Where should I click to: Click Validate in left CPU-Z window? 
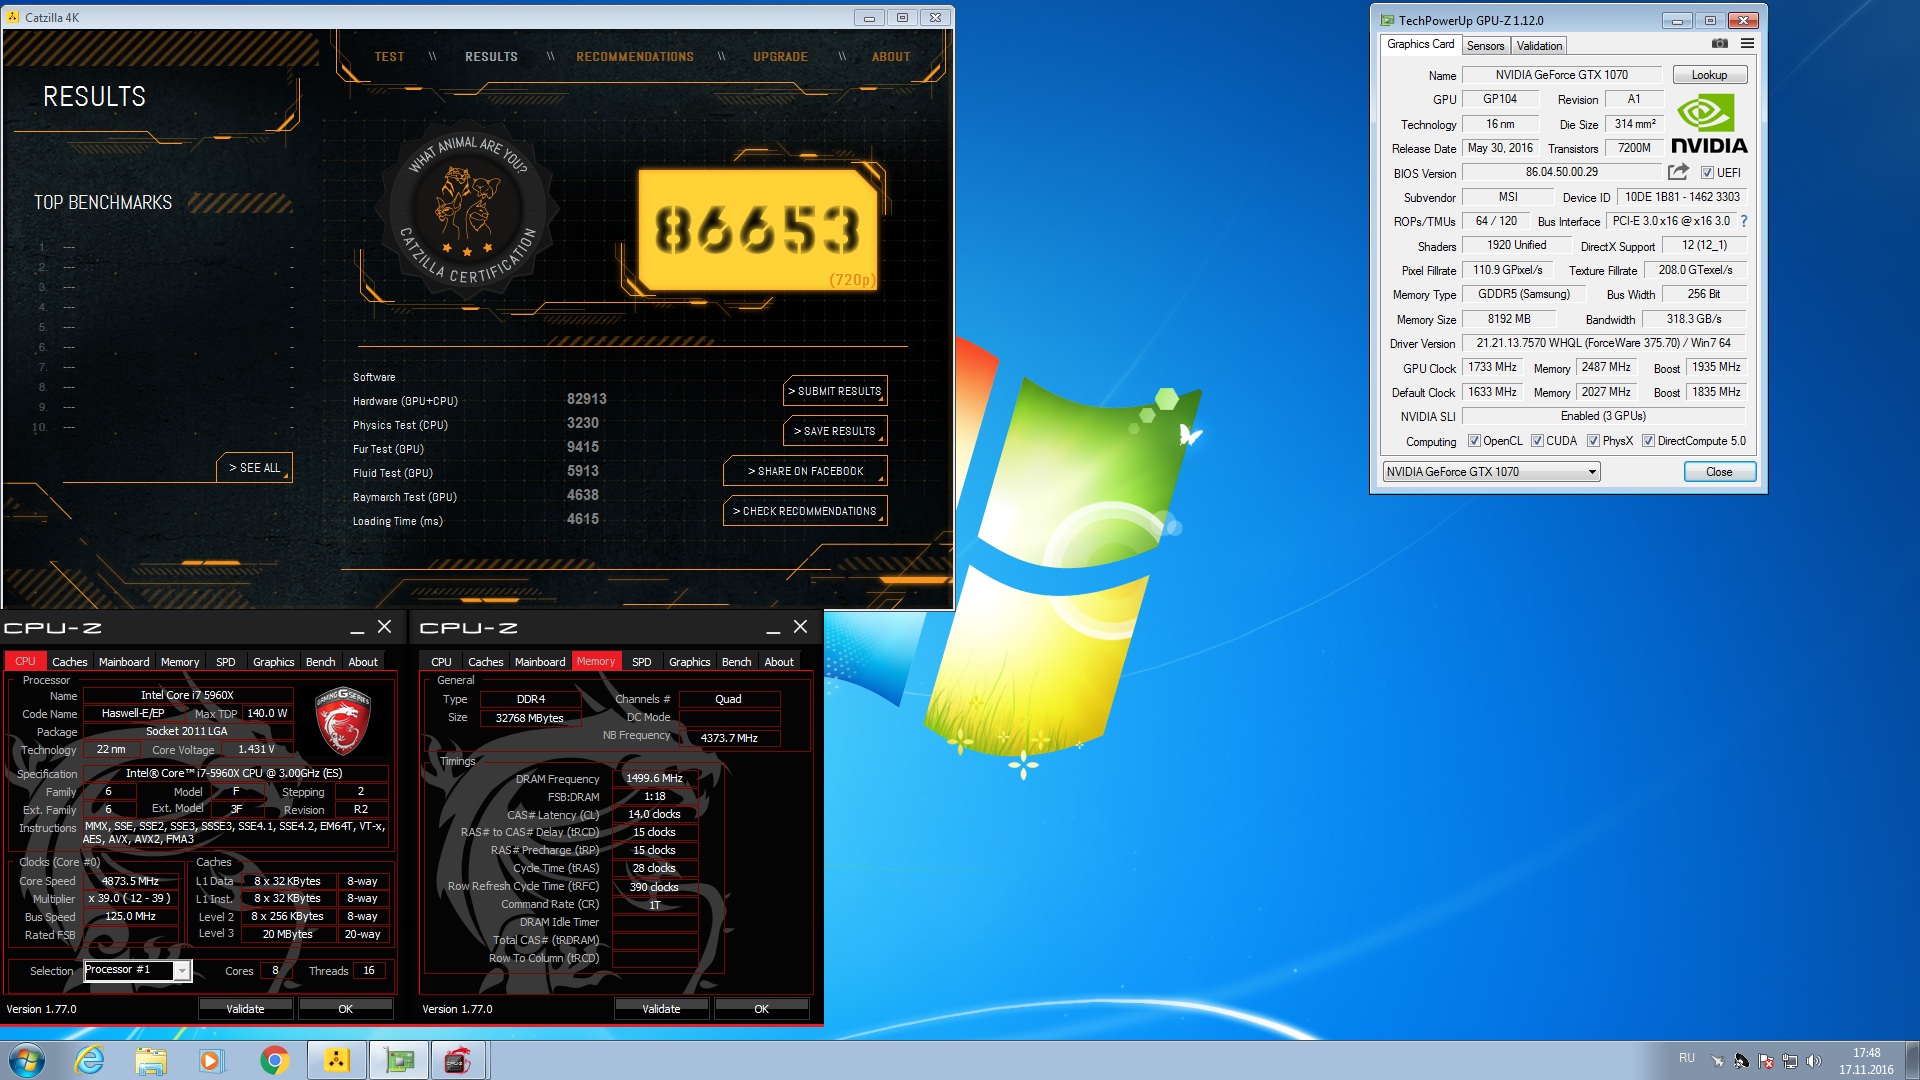(245, 1009)
